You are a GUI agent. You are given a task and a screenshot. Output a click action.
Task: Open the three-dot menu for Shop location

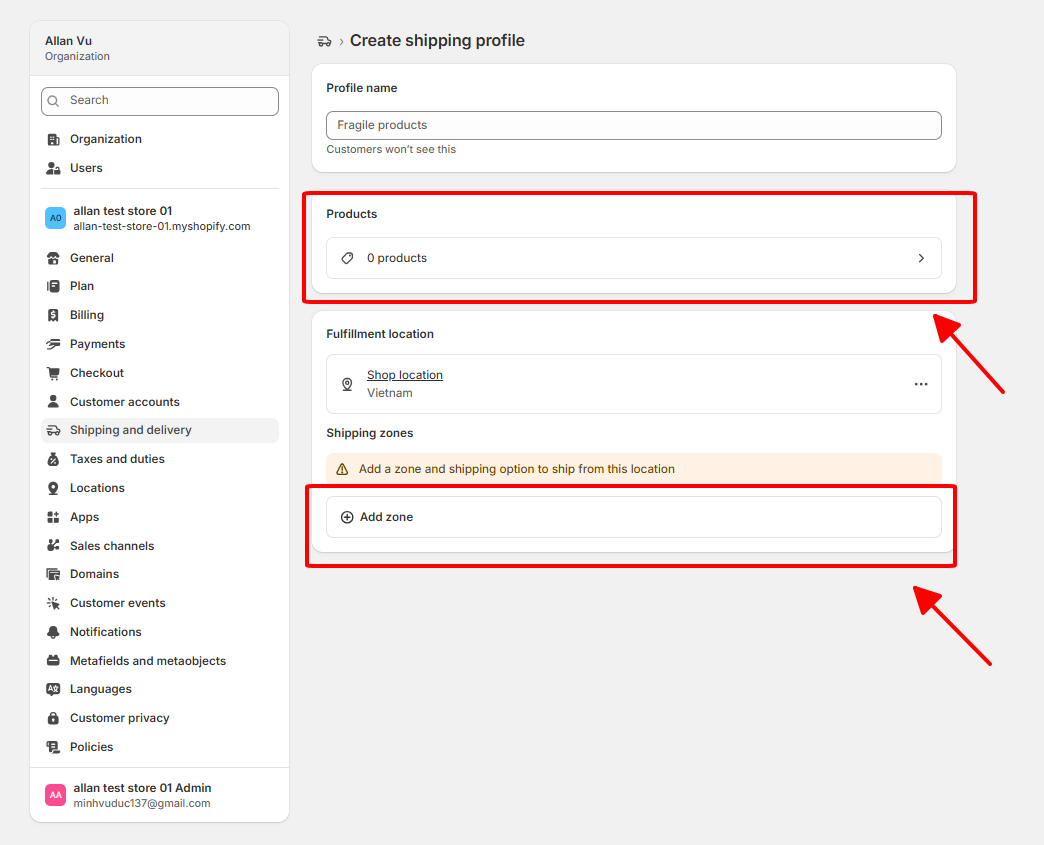pos(921,384)
